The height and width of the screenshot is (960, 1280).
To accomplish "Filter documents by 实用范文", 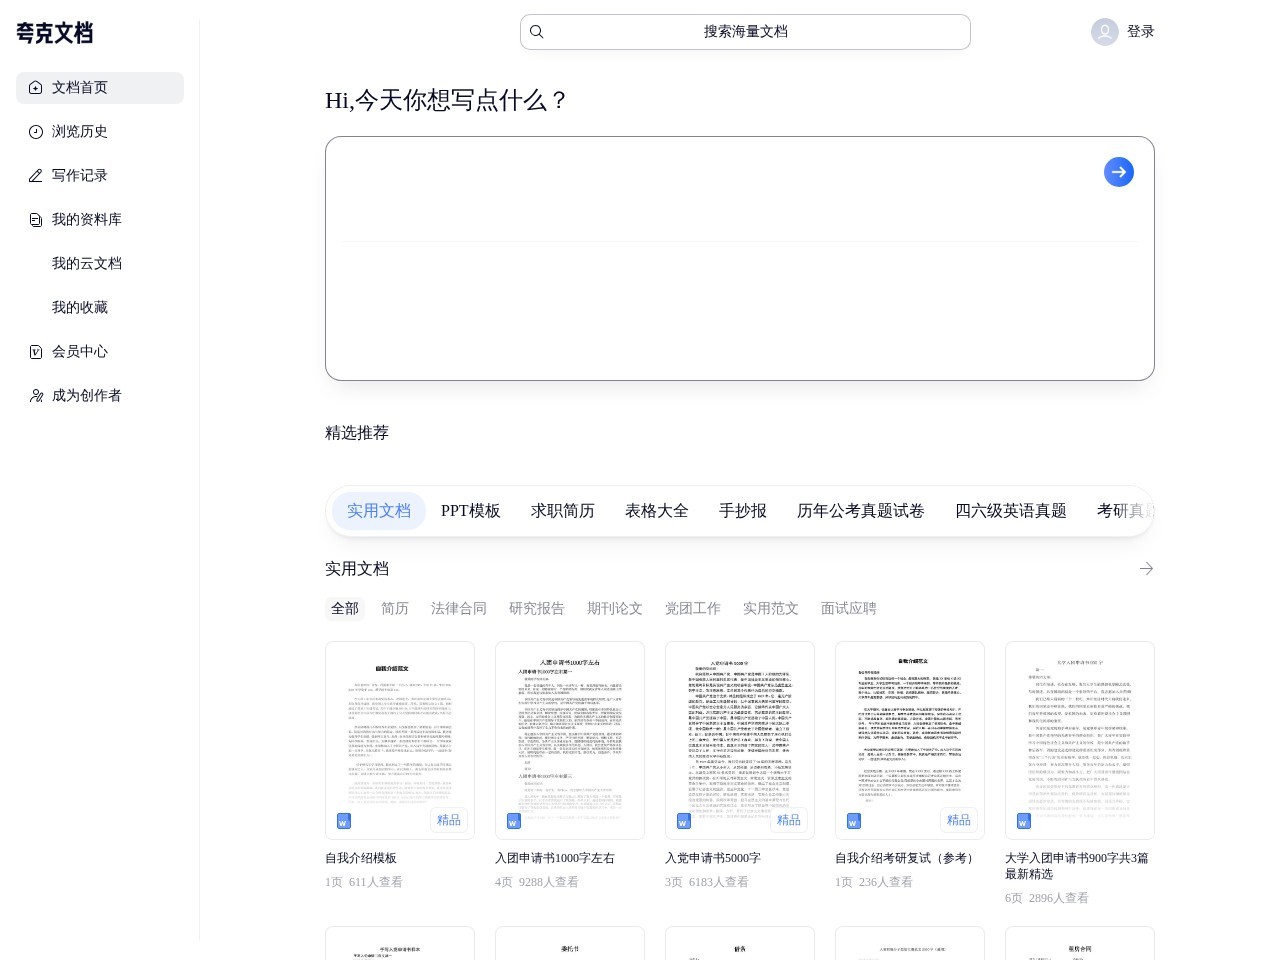I will coord(771,608).
